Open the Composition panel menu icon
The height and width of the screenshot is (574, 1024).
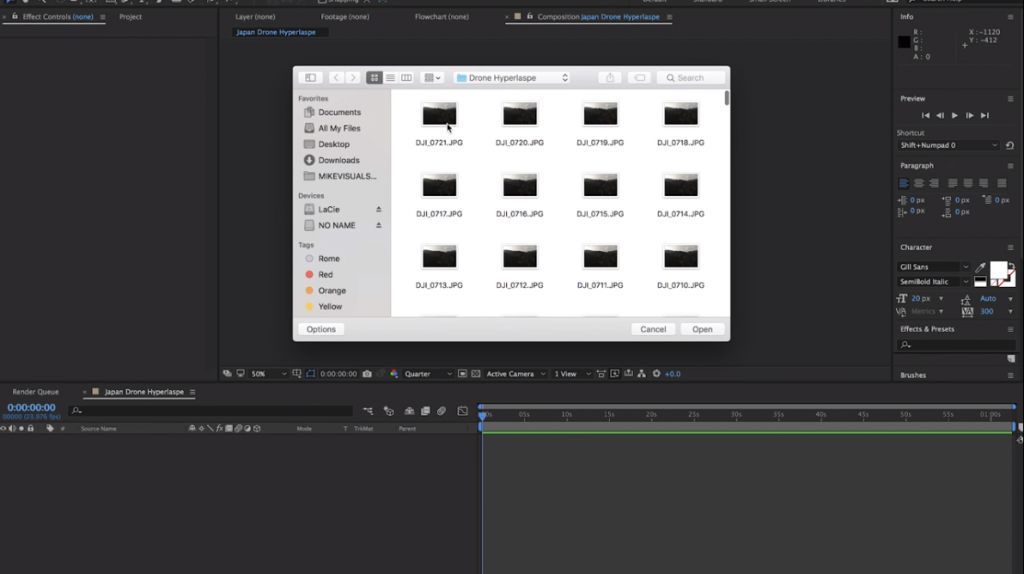(x=669, y=17)
